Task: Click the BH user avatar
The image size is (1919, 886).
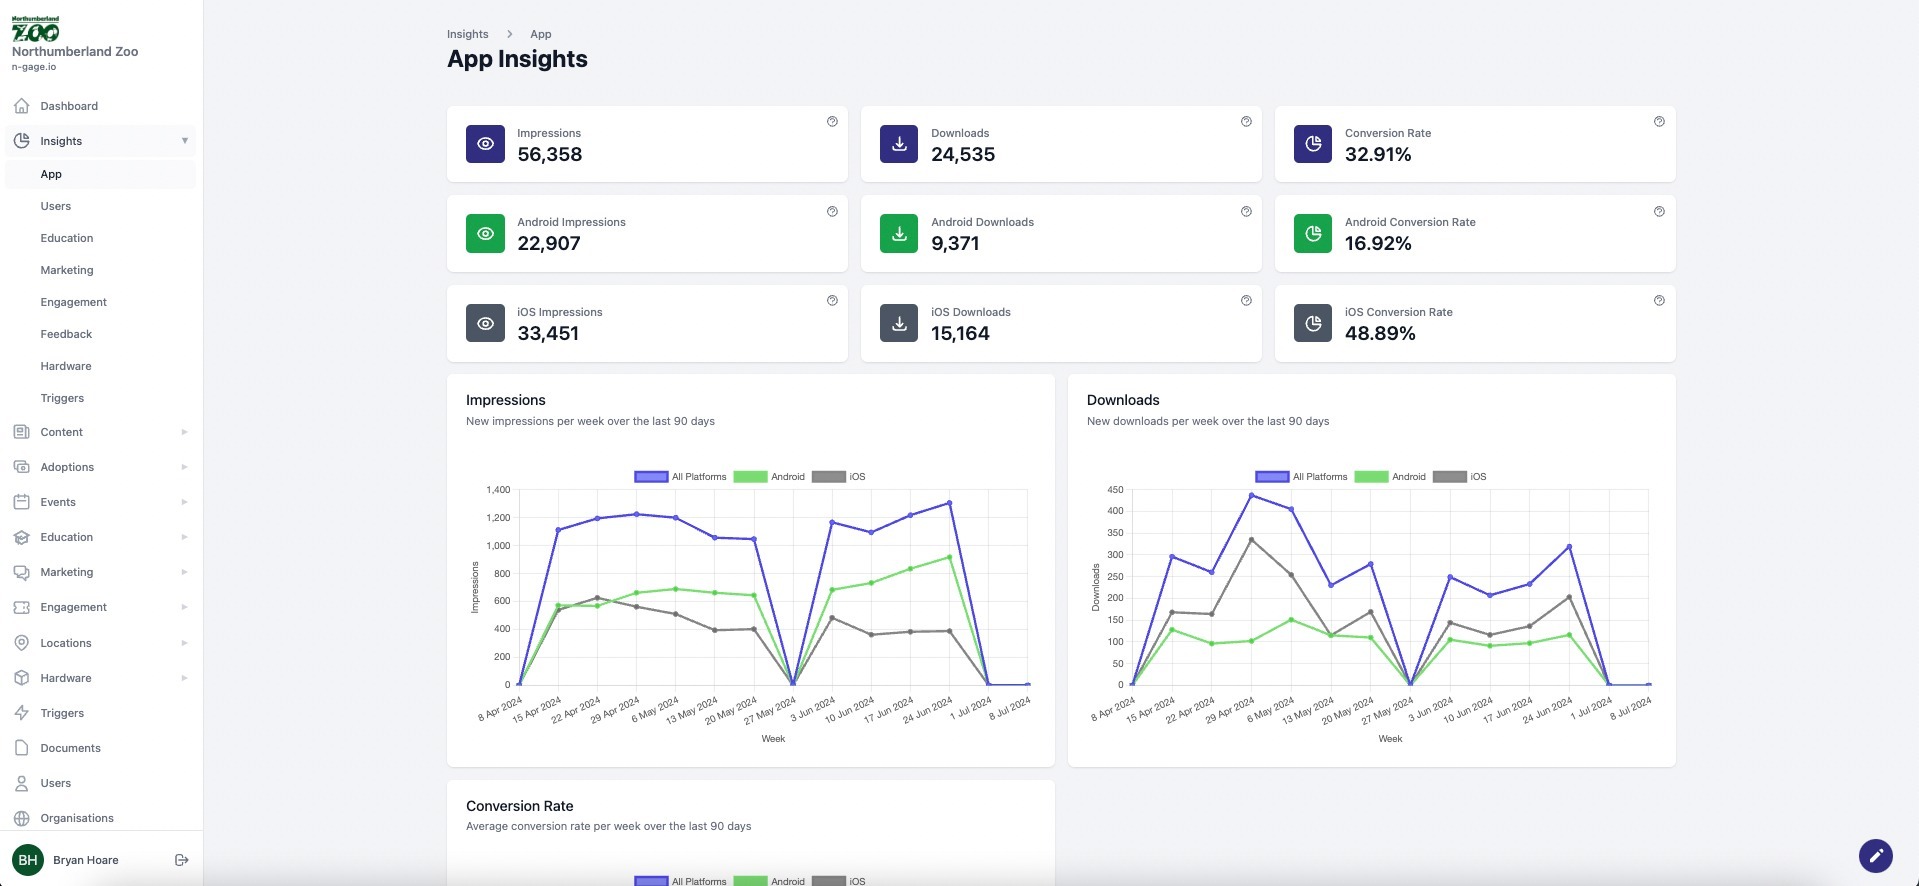Action: coord(28,860)
